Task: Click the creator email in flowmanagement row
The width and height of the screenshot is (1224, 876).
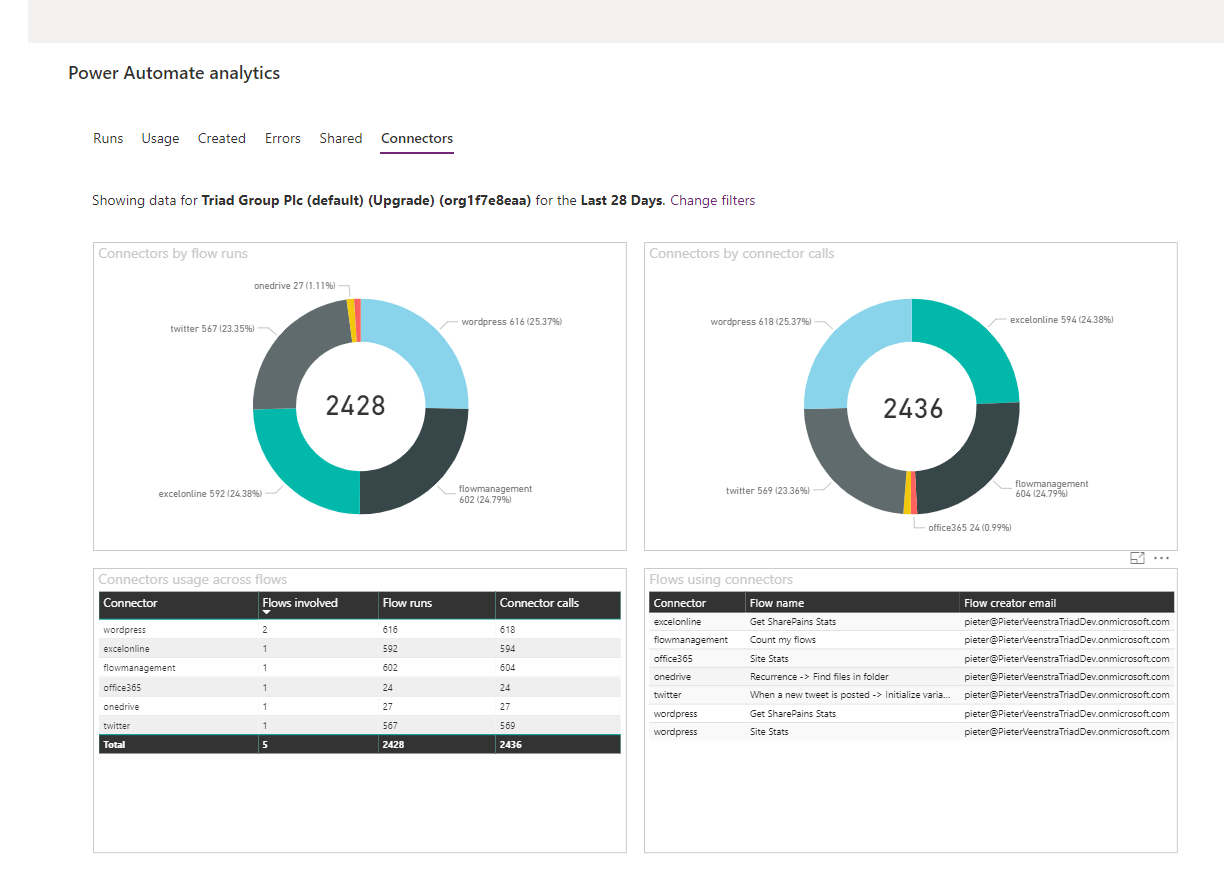Action: [1067, 640]
